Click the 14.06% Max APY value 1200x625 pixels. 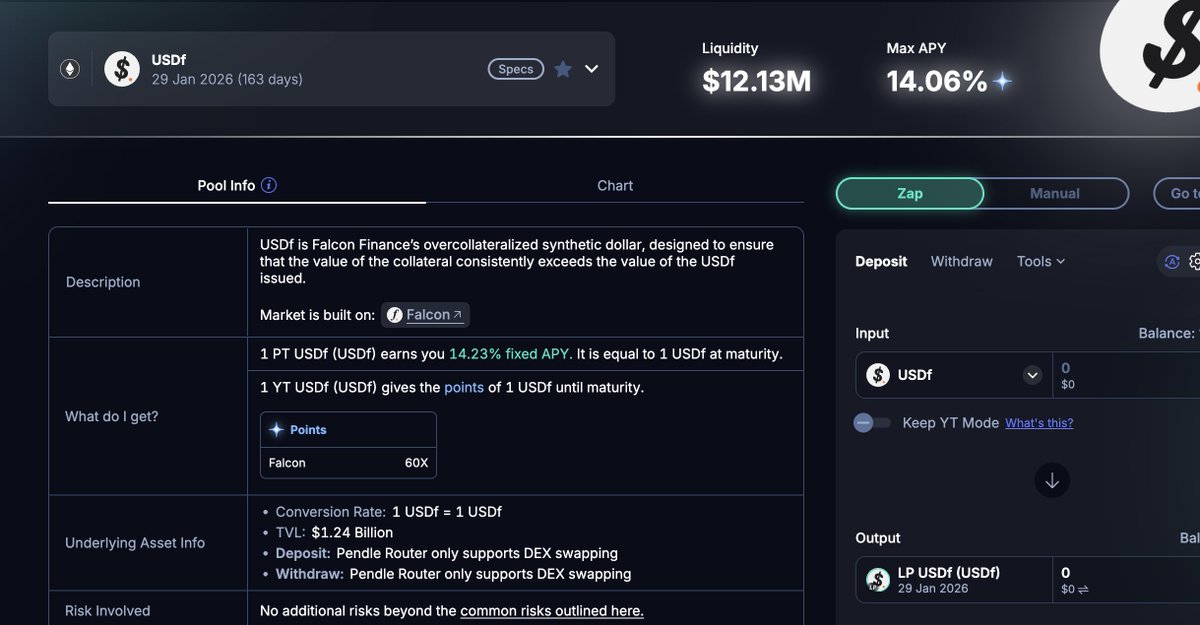point(937,81)
